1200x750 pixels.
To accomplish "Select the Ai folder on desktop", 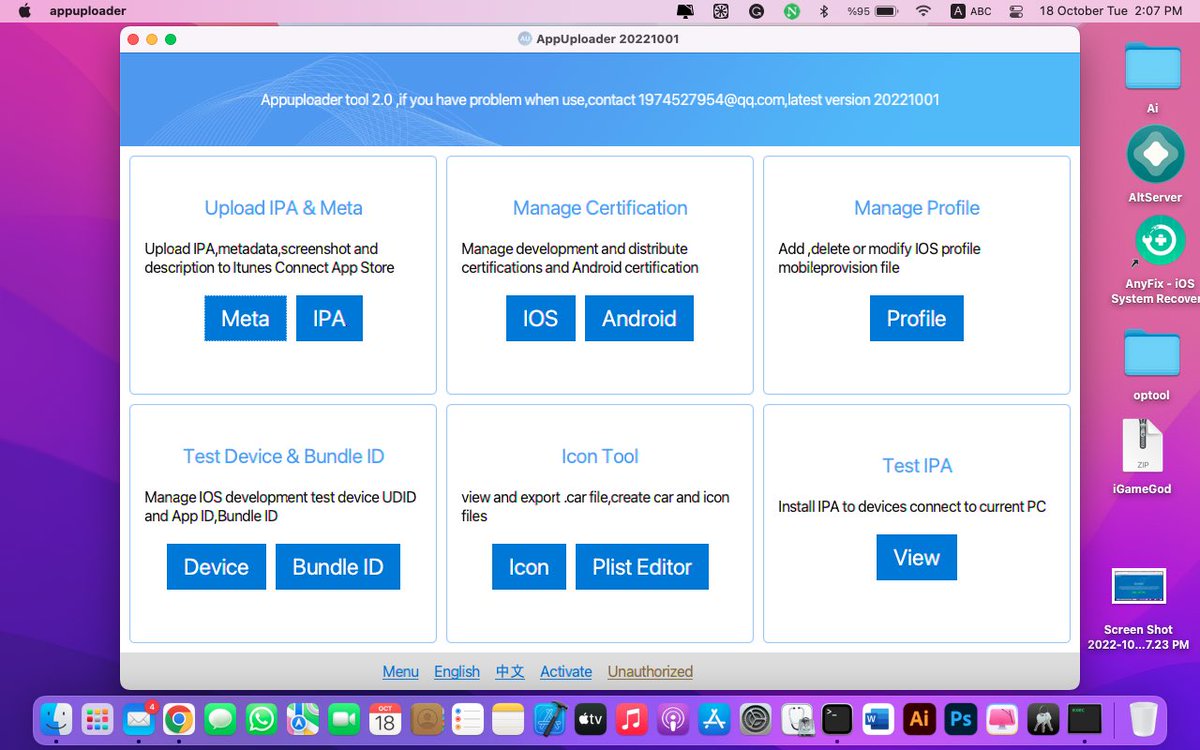I will [1152, 68].
